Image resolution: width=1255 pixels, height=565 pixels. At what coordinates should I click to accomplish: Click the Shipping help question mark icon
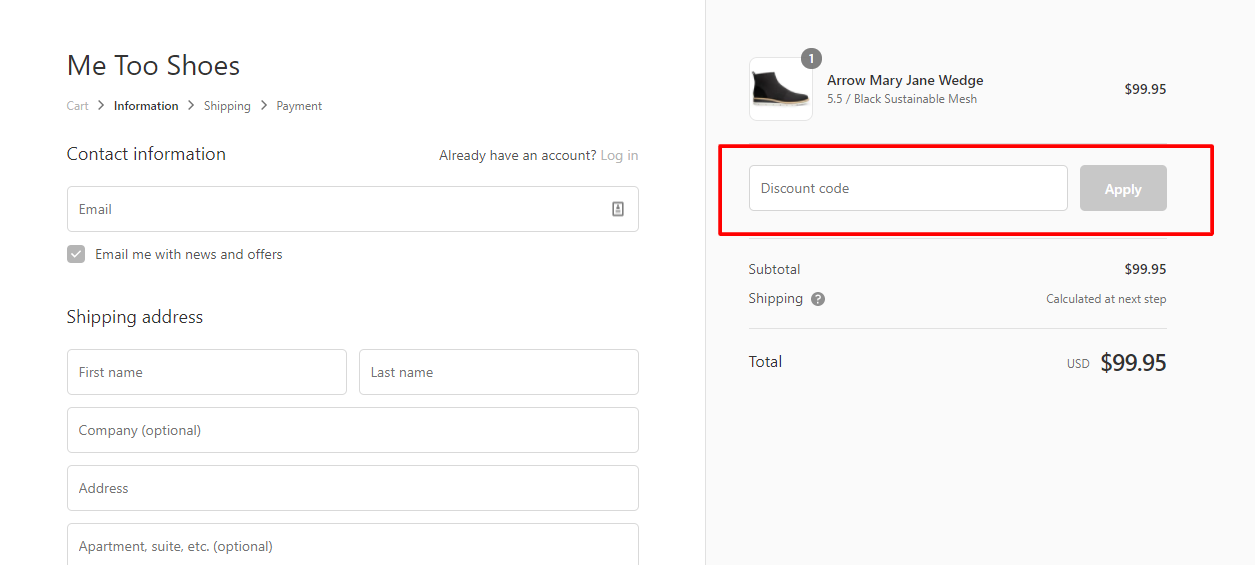click(x=818, y=299)
